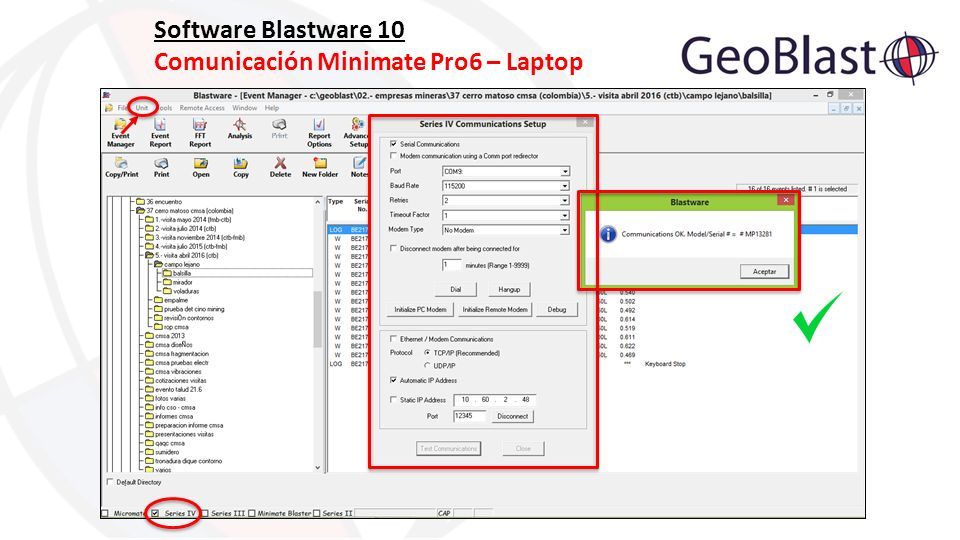Open the Baud Rate 115200 dropdown
The height and width of the screenshot is (540, 960).
click(x=565, y=186)
